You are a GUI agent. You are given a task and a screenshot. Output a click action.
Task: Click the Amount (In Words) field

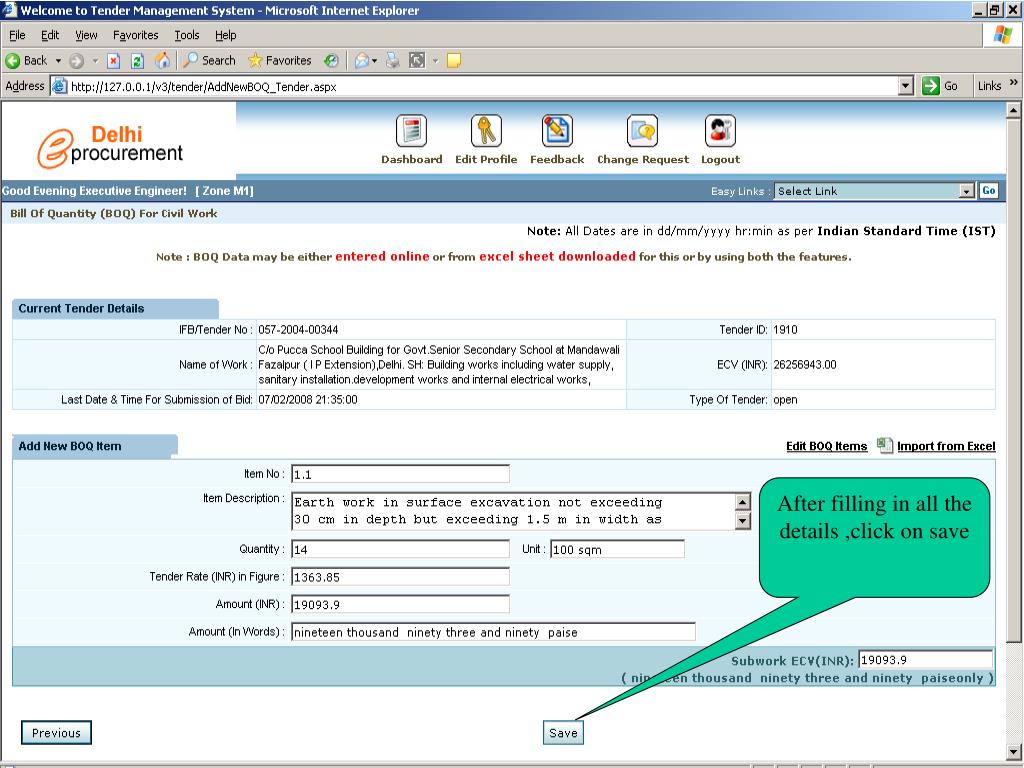click(x=493, y=632)
